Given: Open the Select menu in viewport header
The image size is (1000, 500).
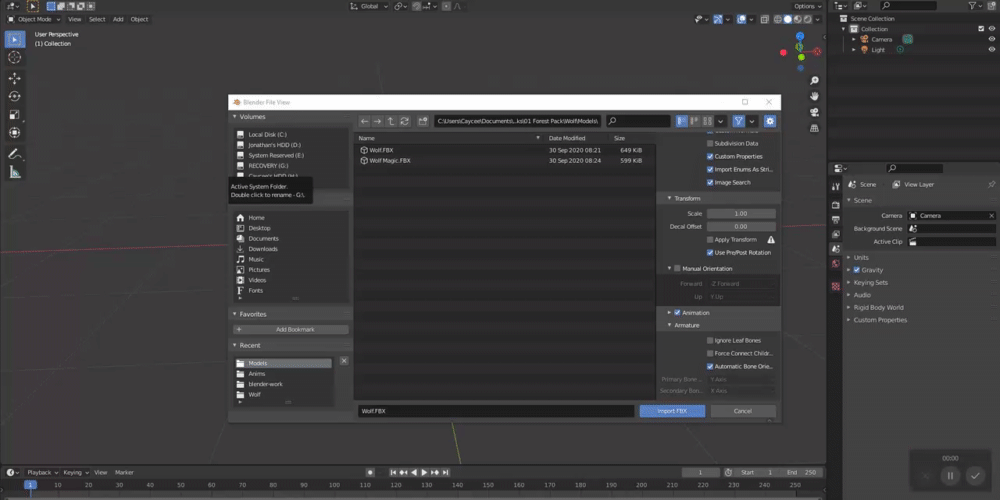Looking at the screenshot, I should coord(97,19).
